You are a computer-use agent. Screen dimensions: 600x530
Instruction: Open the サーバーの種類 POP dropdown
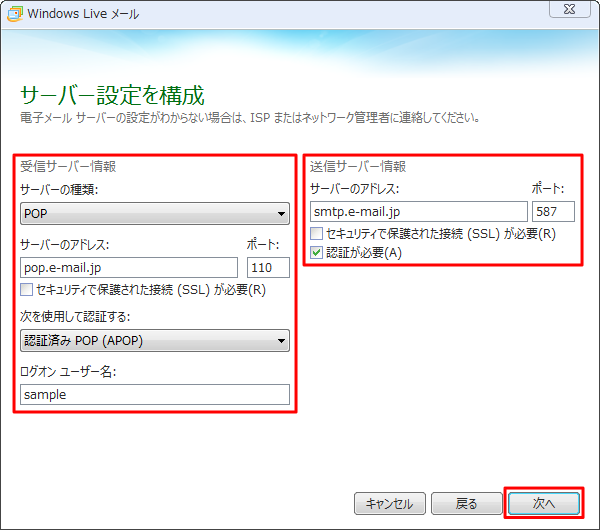tap(155, 214)
